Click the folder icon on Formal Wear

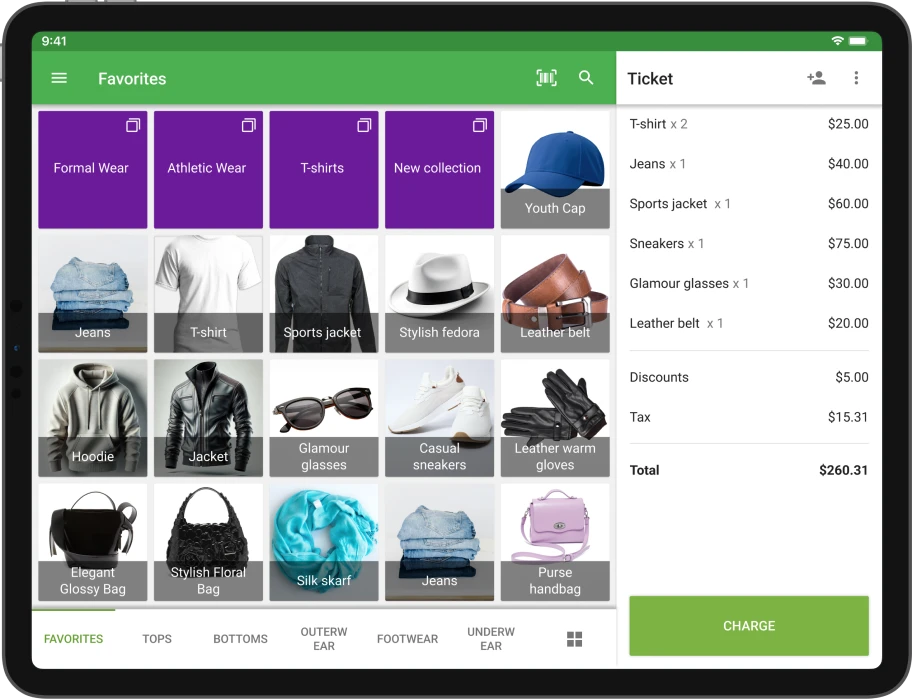pyautogui.click(x=131, y=125)
